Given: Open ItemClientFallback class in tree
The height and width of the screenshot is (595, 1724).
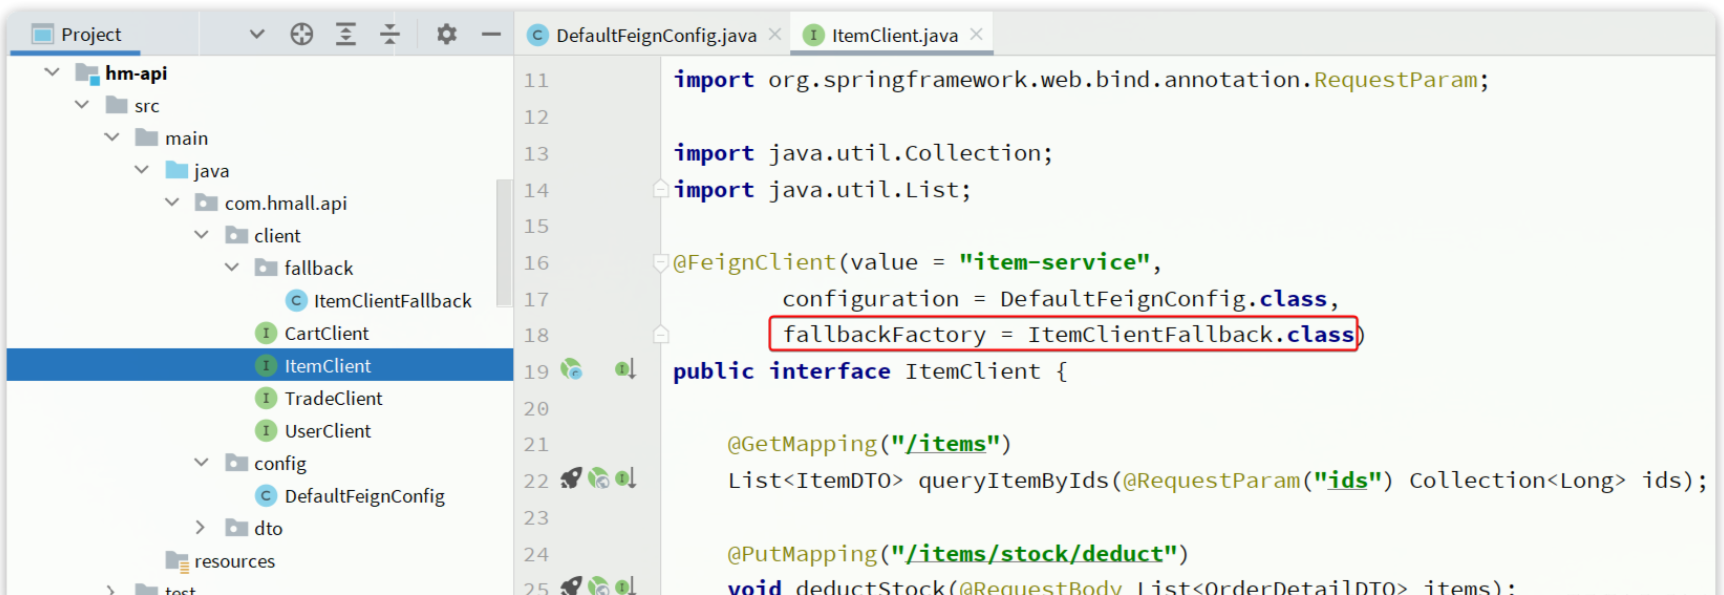Looking at the screenshot, I should point(392,301).
